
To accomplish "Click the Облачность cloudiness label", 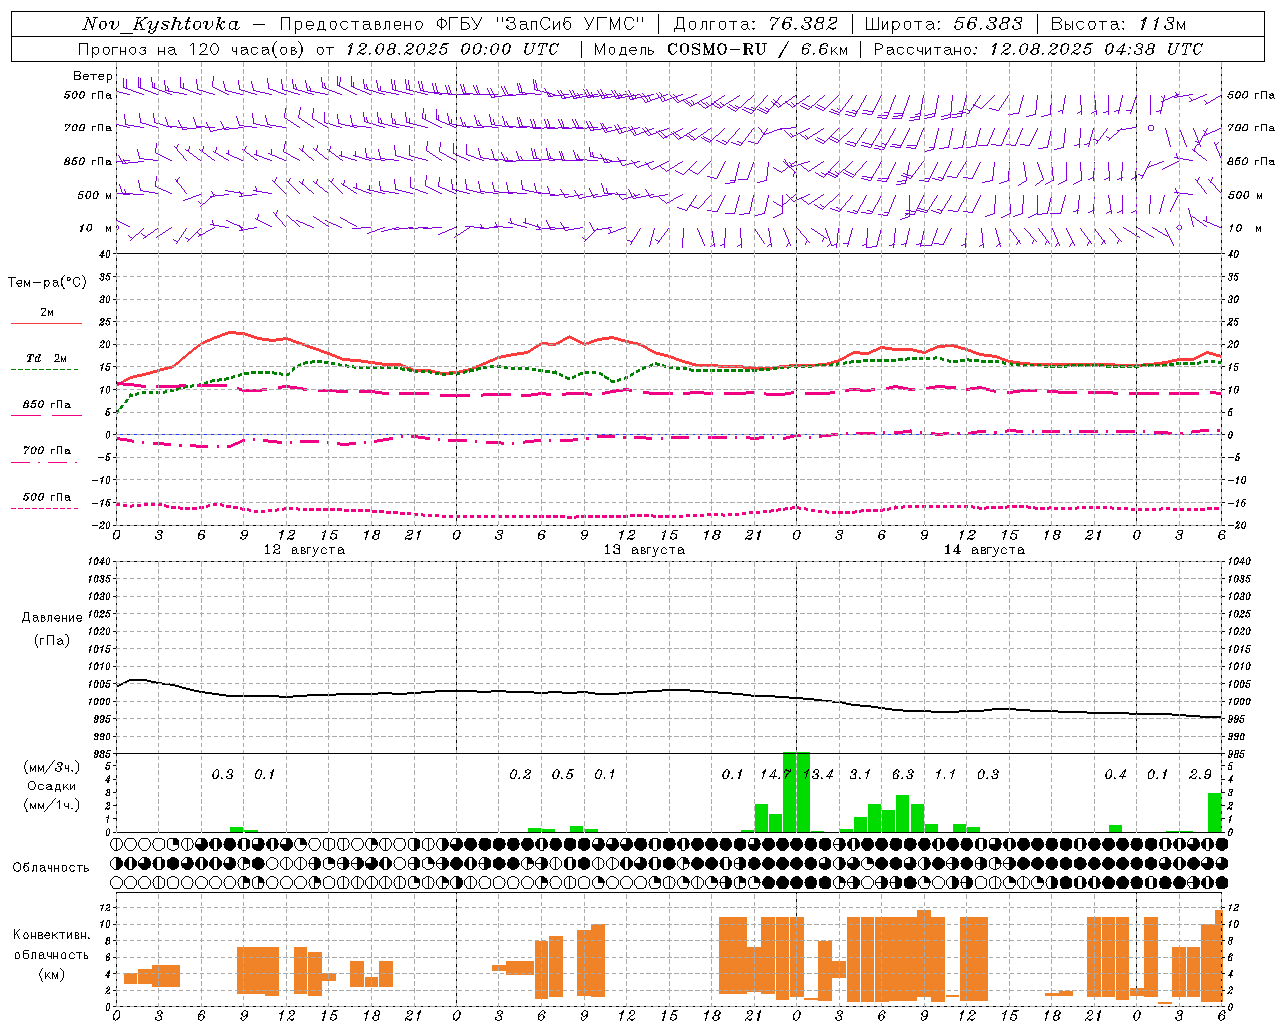I will pyautogui.click(x=51, y=867).
